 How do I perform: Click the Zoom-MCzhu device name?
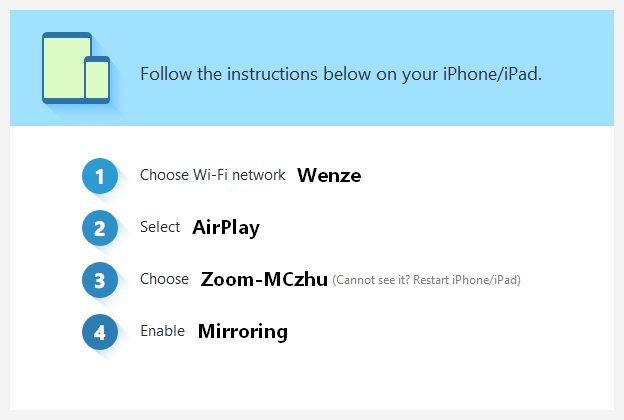tap(264, 279)
